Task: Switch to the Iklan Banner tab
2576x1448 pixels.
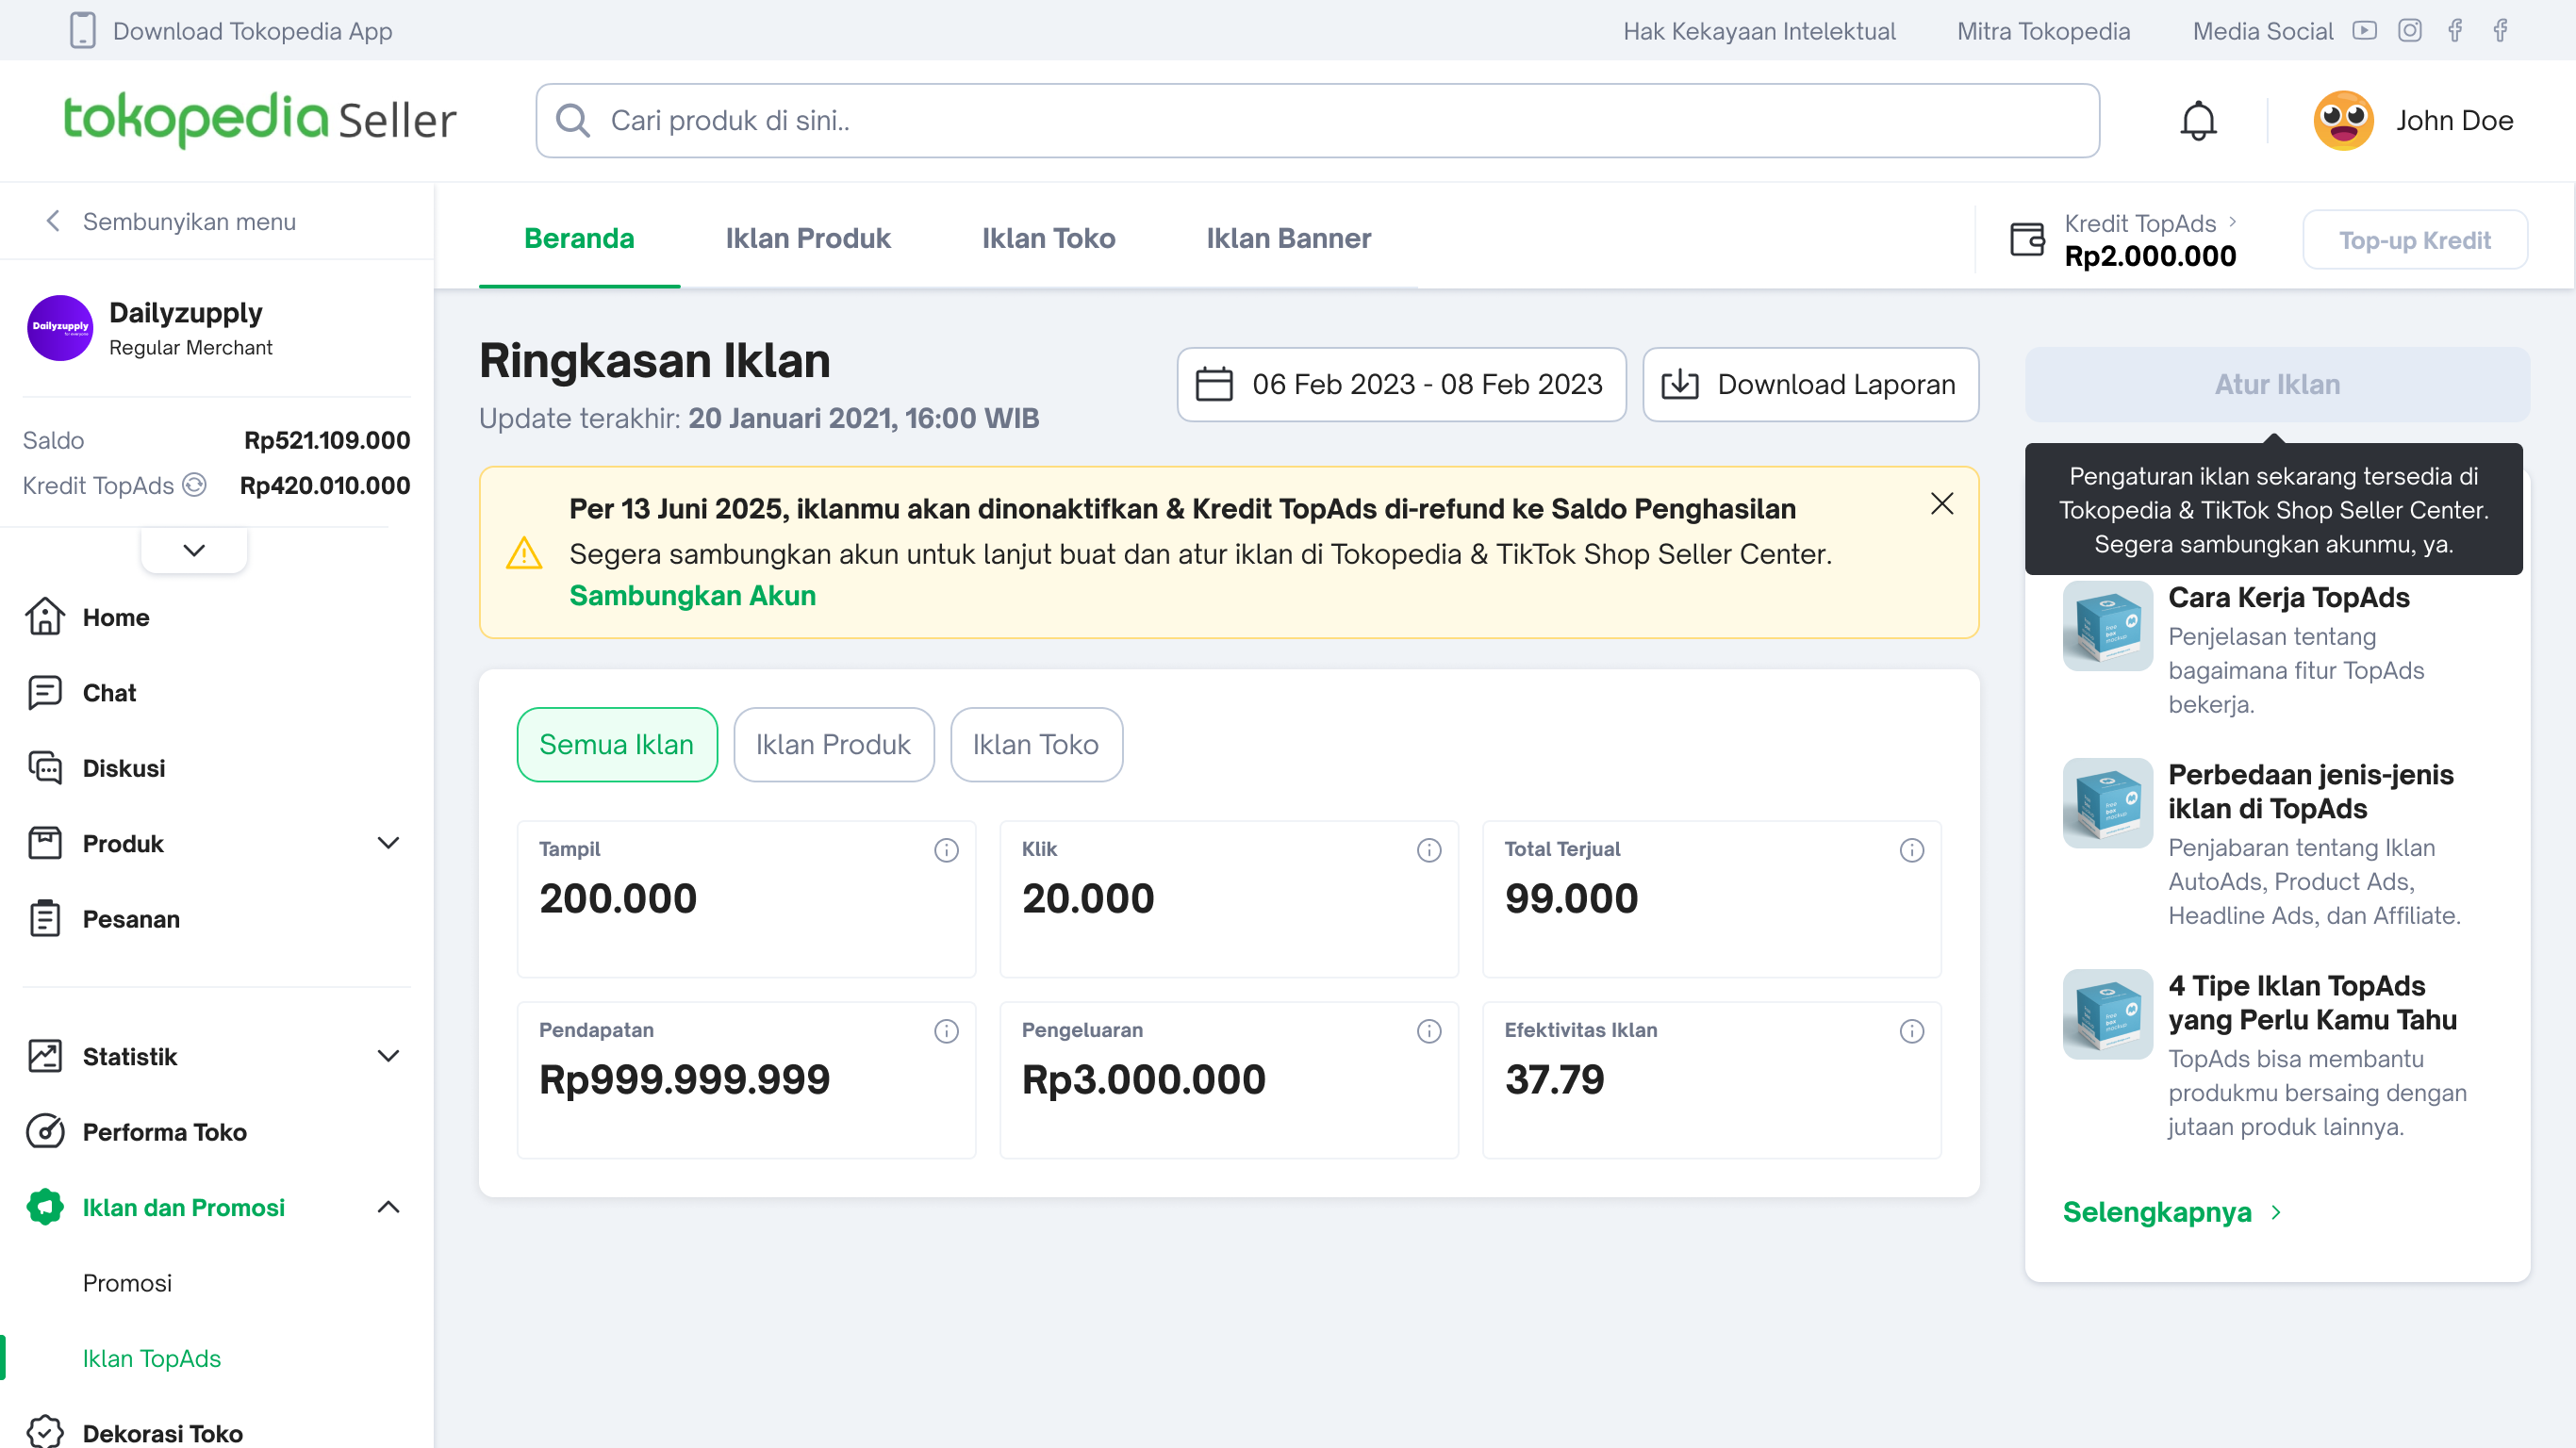Action: (1288, 238)
